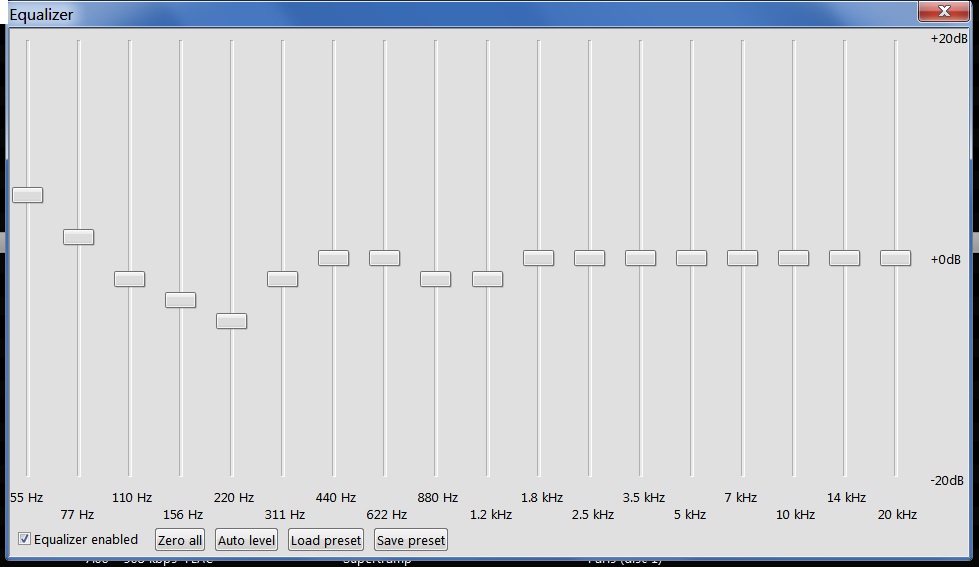The image size is (979, 567).
Task: Click the 2.5 kHz band slider handle
Action: coord(589,258)
